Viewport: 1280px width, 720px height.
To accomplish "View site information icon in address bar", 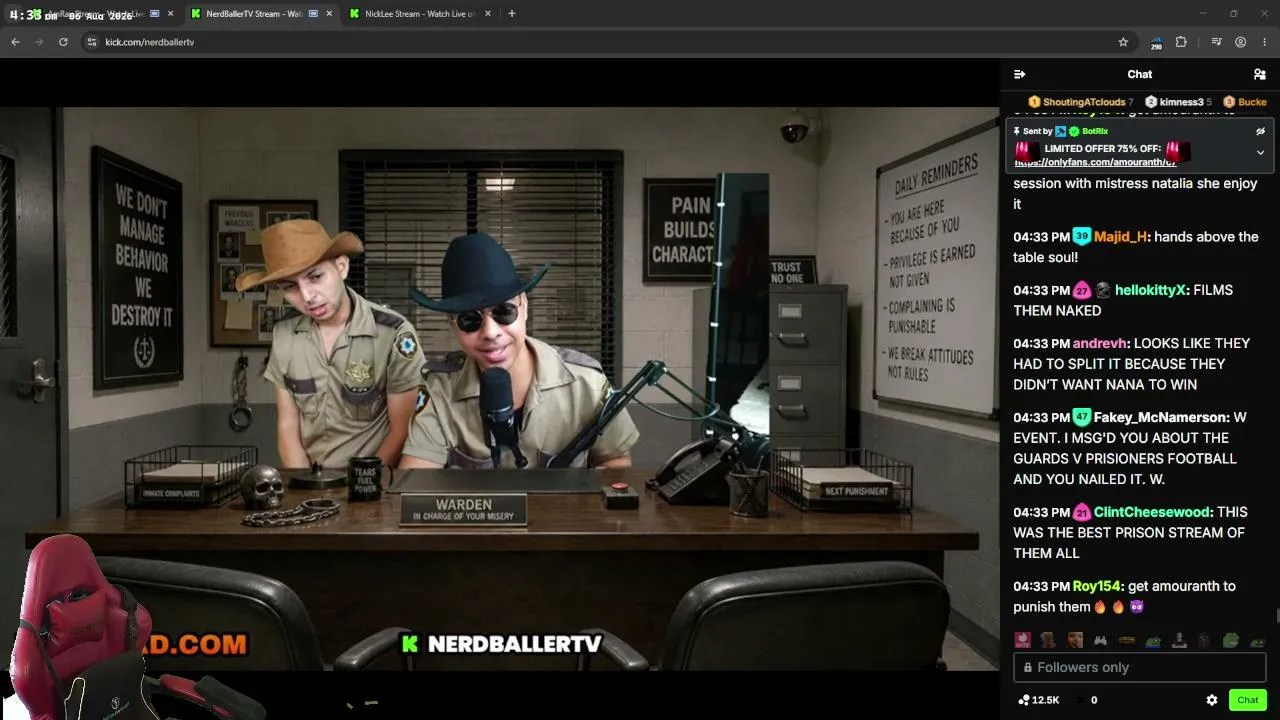I will point(91,42).
